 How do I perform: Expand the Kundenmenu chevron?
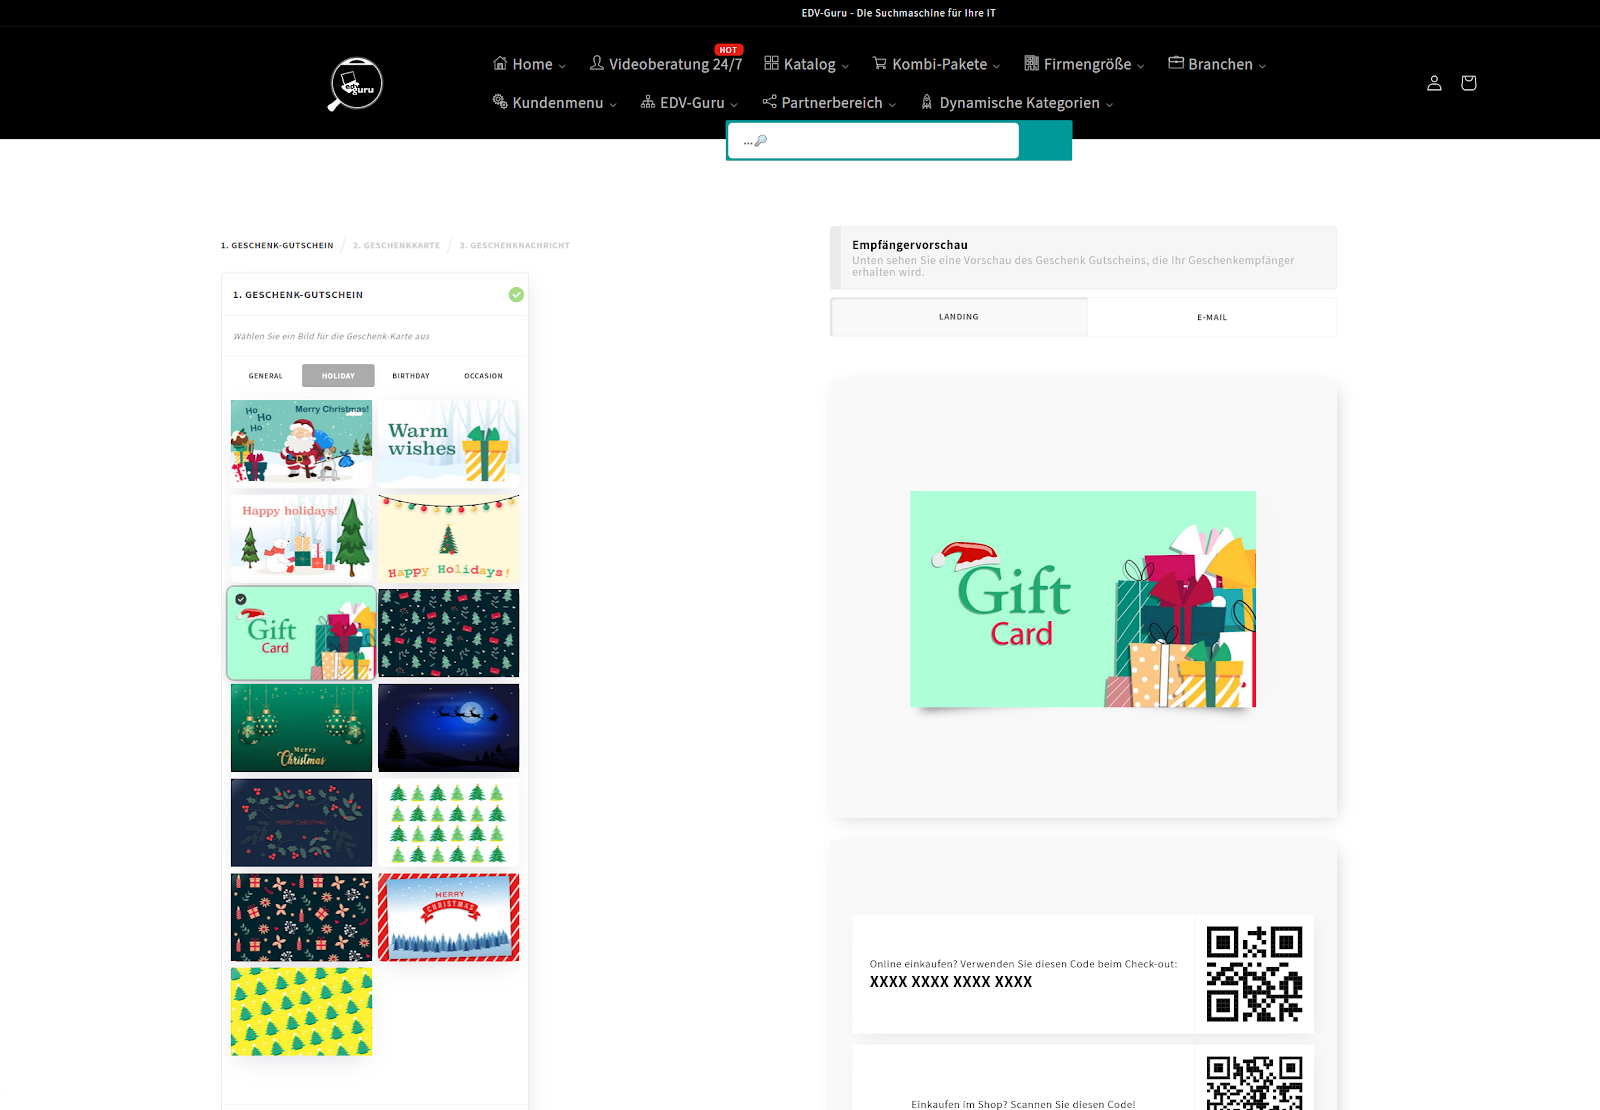pyautogui.click(x=613, y=105)
